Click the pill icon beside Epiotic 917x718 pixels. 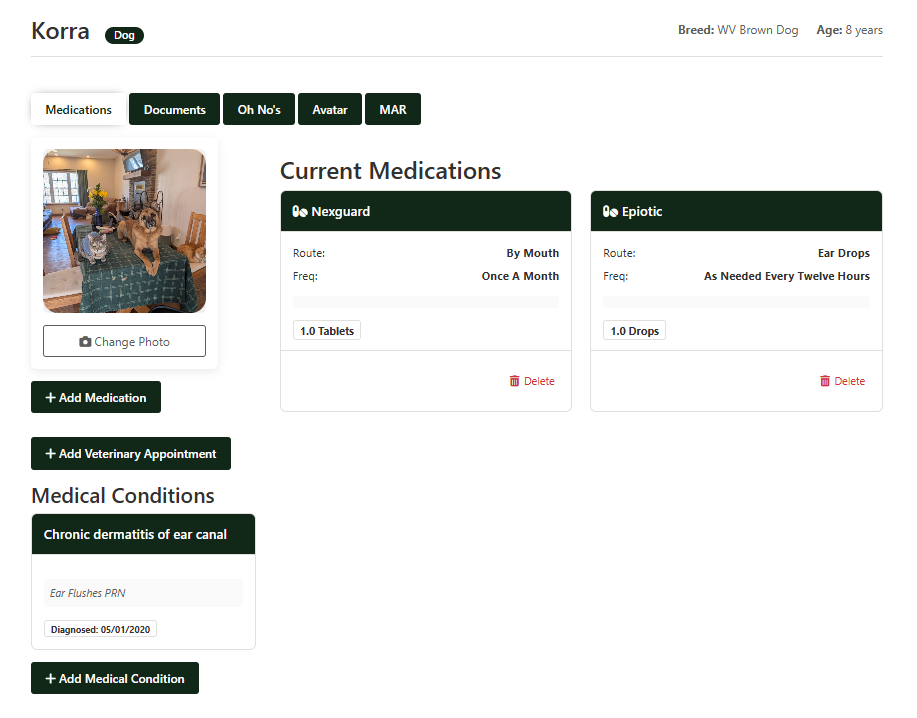pos(610,212)
